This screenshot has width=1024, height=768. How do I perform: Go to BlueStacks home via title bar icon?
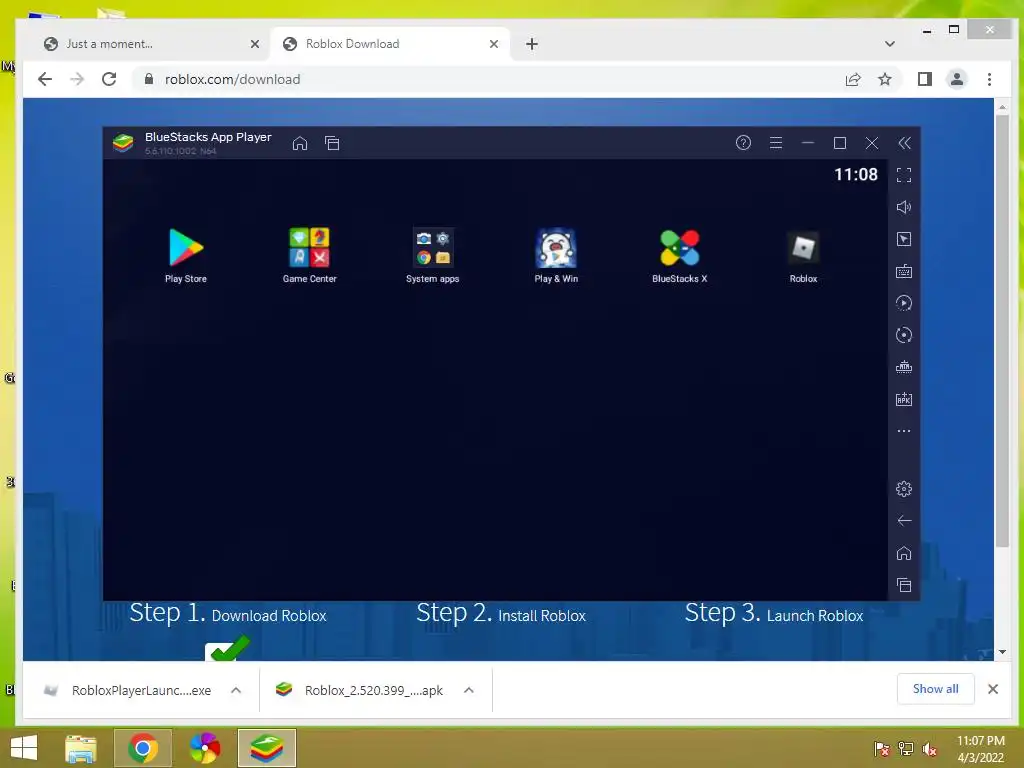click(300, 143)
